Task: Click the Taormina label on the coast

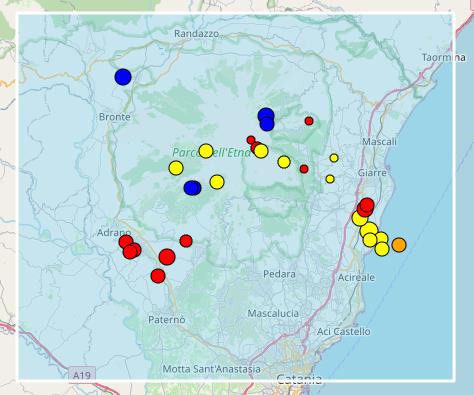Action: pos(444,57)
